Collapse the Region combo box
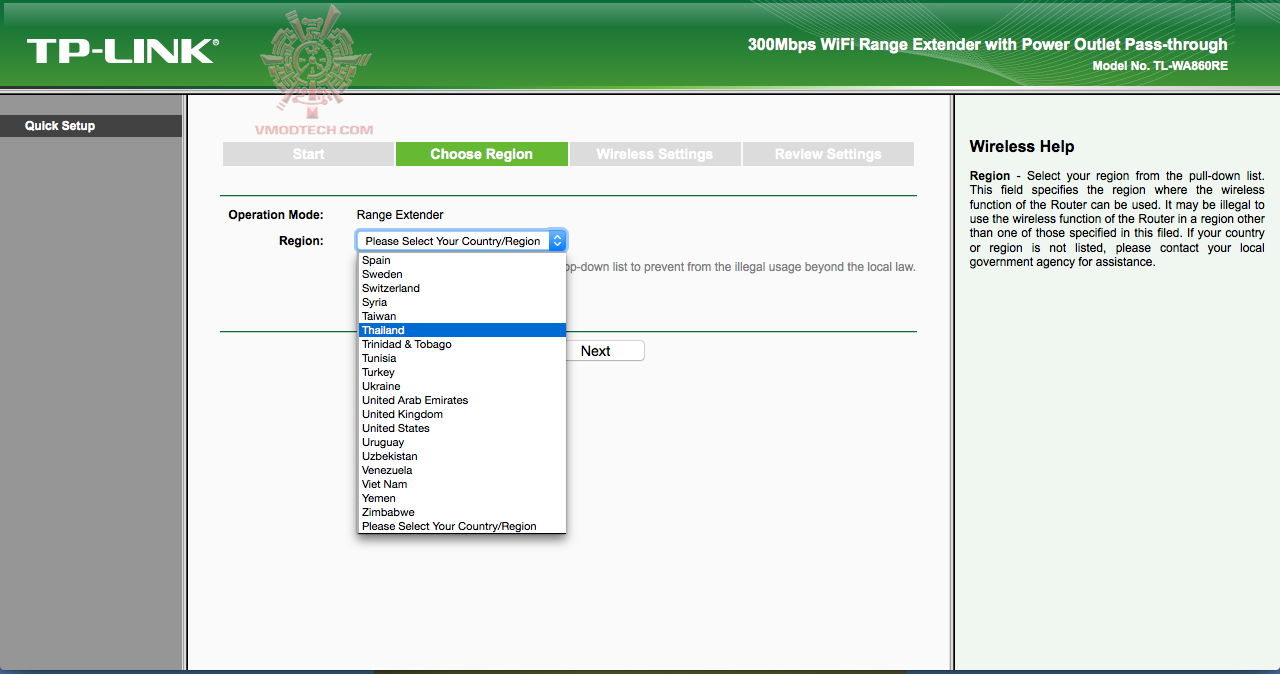The height and width of the screenshot is (674, 1280). coord(462,241)
